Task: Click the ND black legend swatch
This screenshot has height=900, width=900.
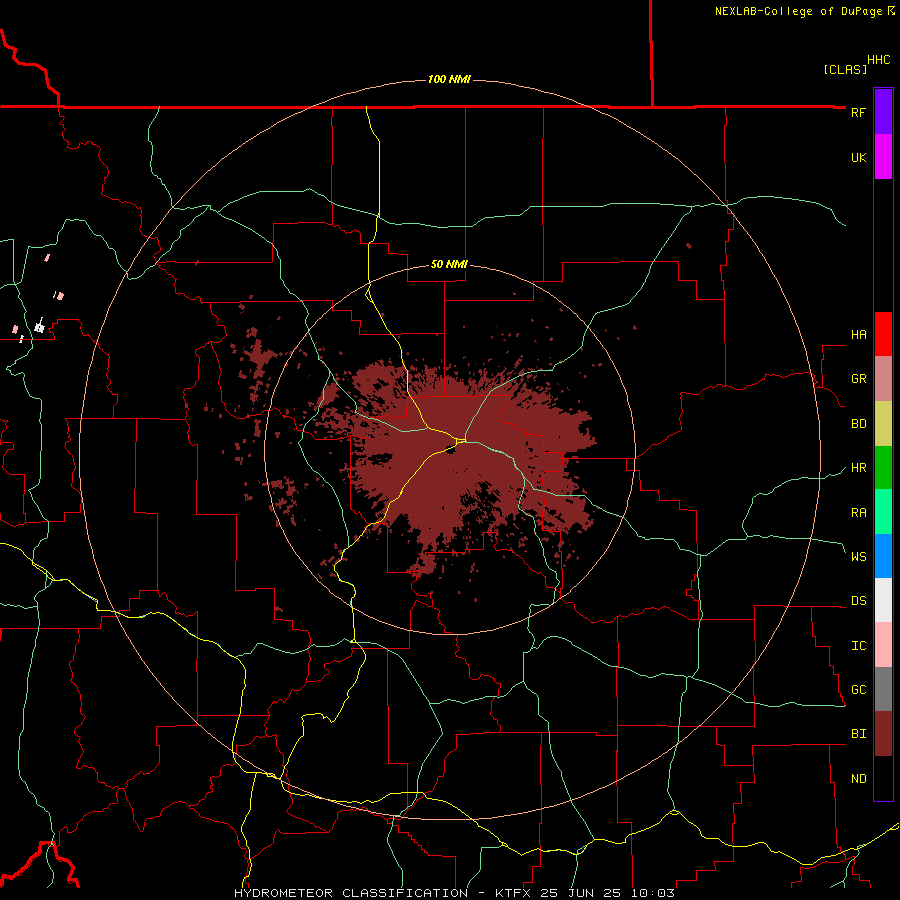Action: pyautogui.click(x=883, y=778)
